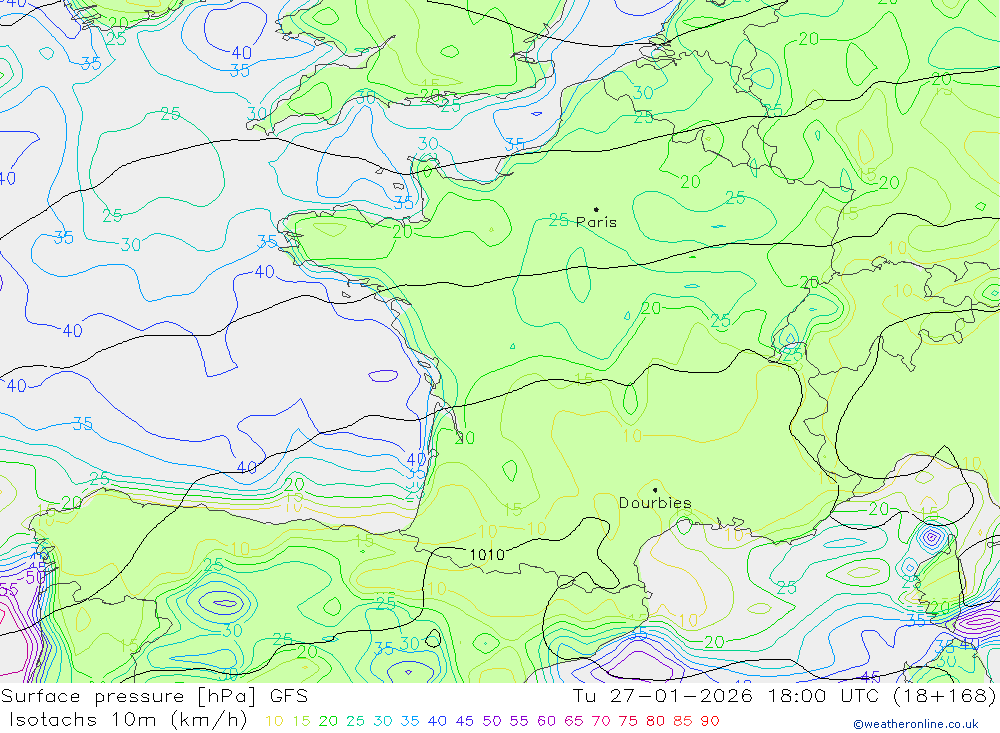Screen dimensions: 1000x733
Task: Click the GFS model label in title
Action: pos(289,696)
